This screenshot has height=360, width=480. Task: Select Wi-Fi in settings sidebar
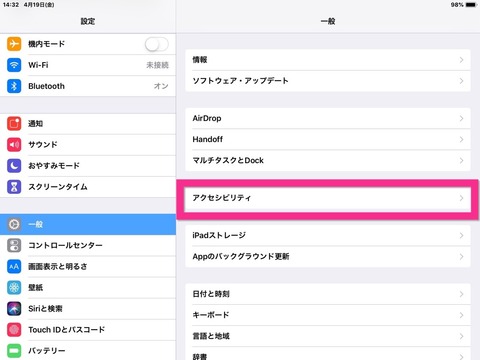click(x=88, y=65)
